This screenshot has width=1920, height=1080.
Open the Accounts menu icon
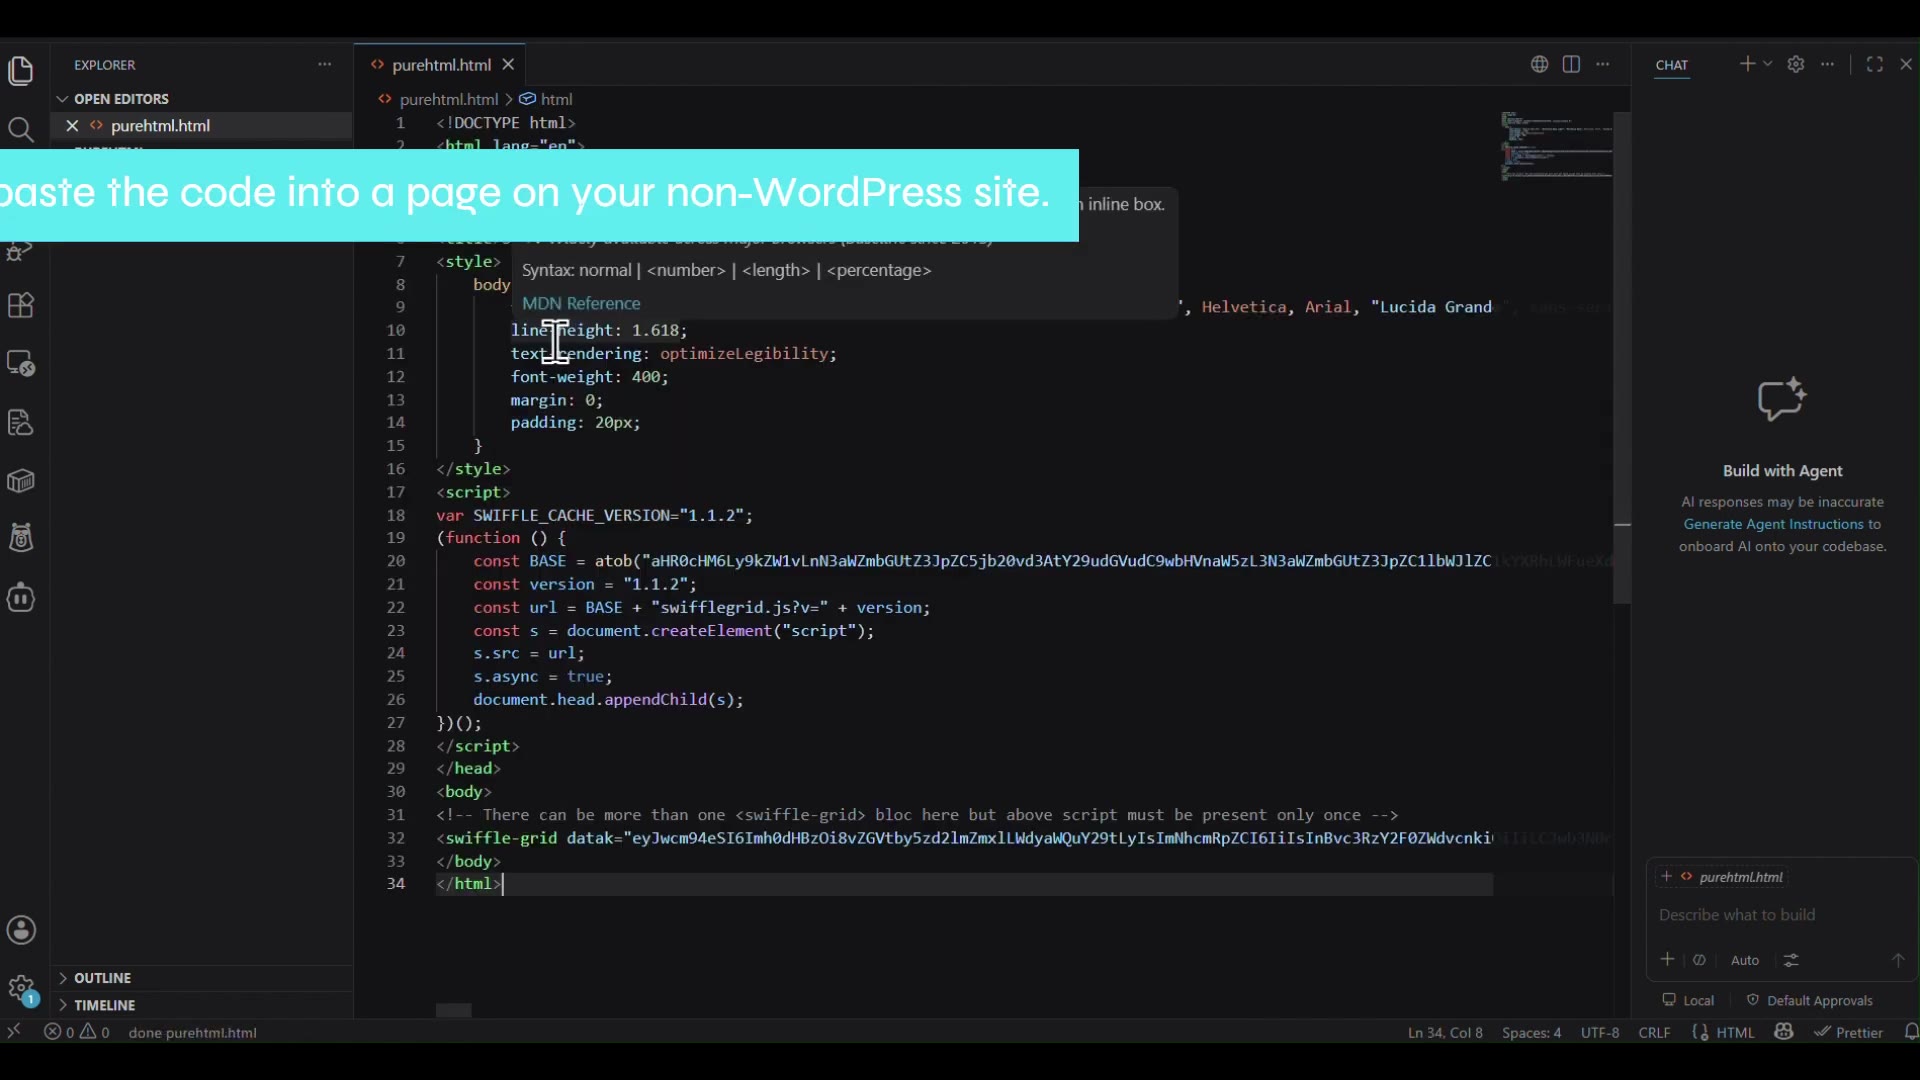tap(21, 930)
